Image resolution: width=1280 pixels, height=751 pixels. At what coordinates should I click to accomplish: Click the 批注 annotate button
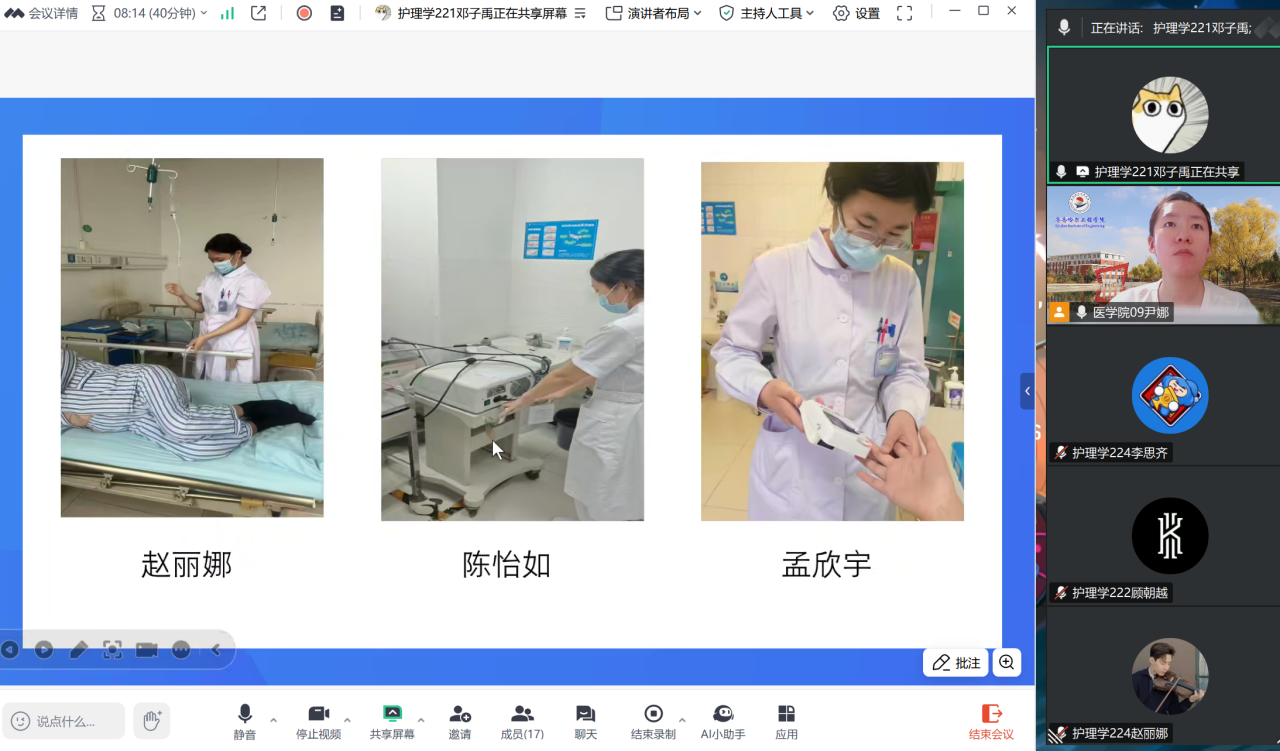(x=956, y=662)
